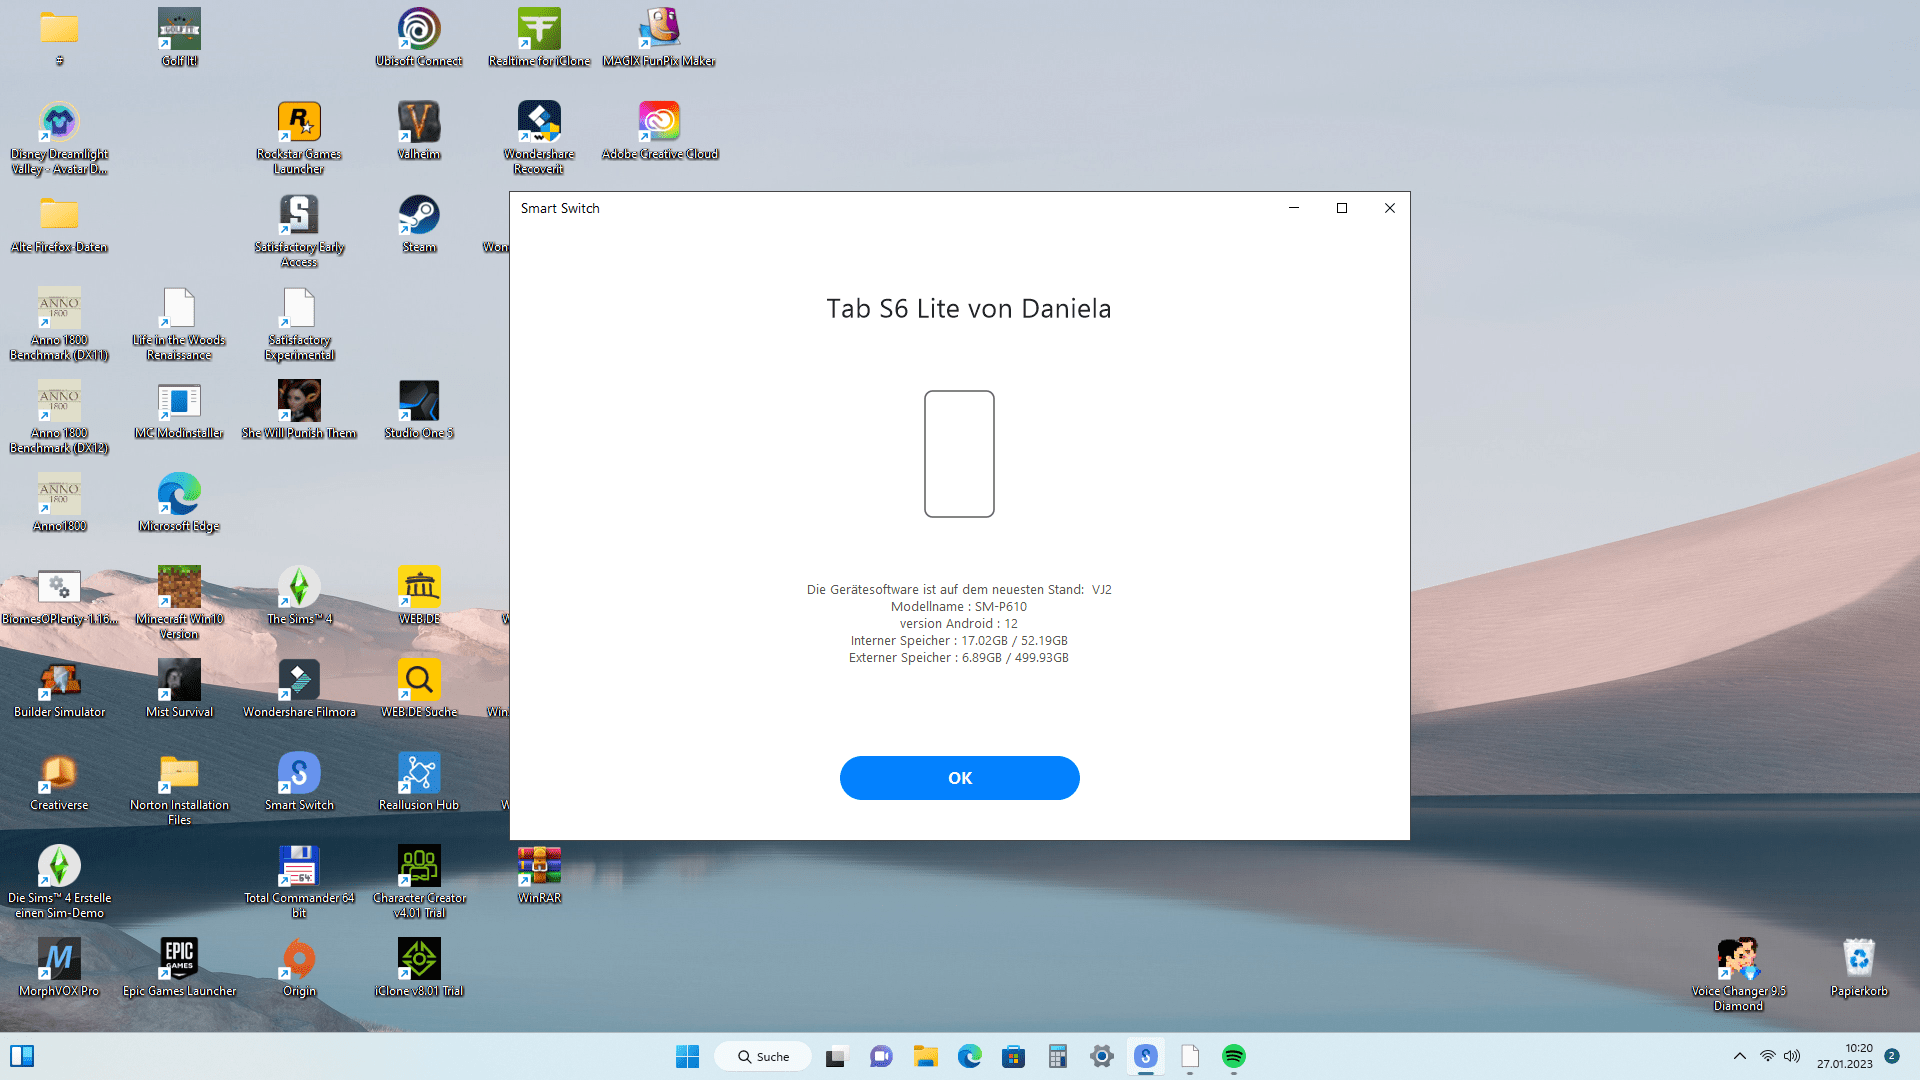
Task: Select the Adobe Creative Cloud icon
Action: [x=659, y=131]
